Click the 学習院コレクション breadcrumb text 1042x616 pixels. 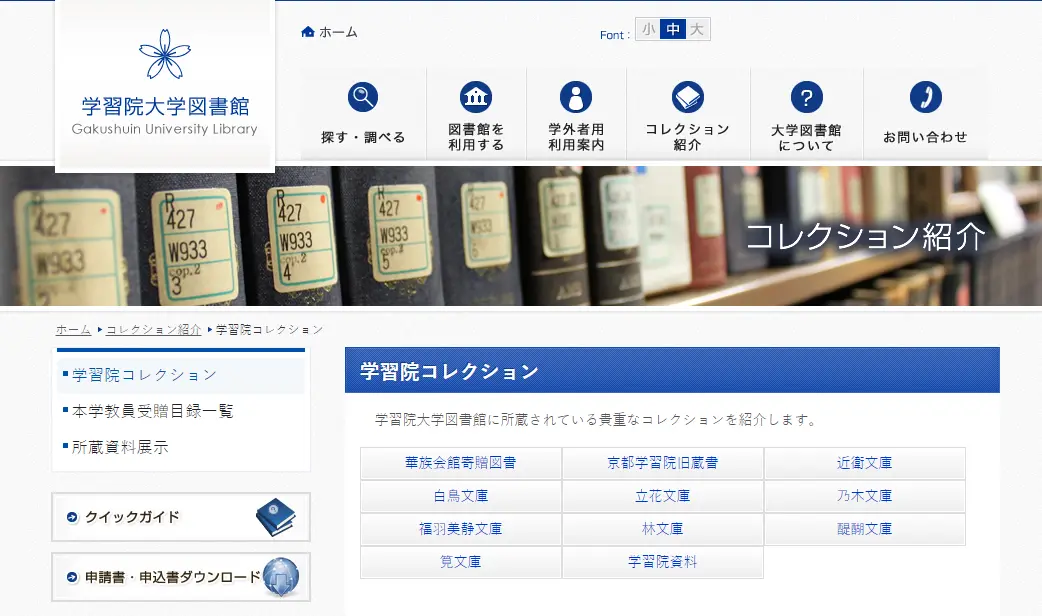click(x=270, y=330)
